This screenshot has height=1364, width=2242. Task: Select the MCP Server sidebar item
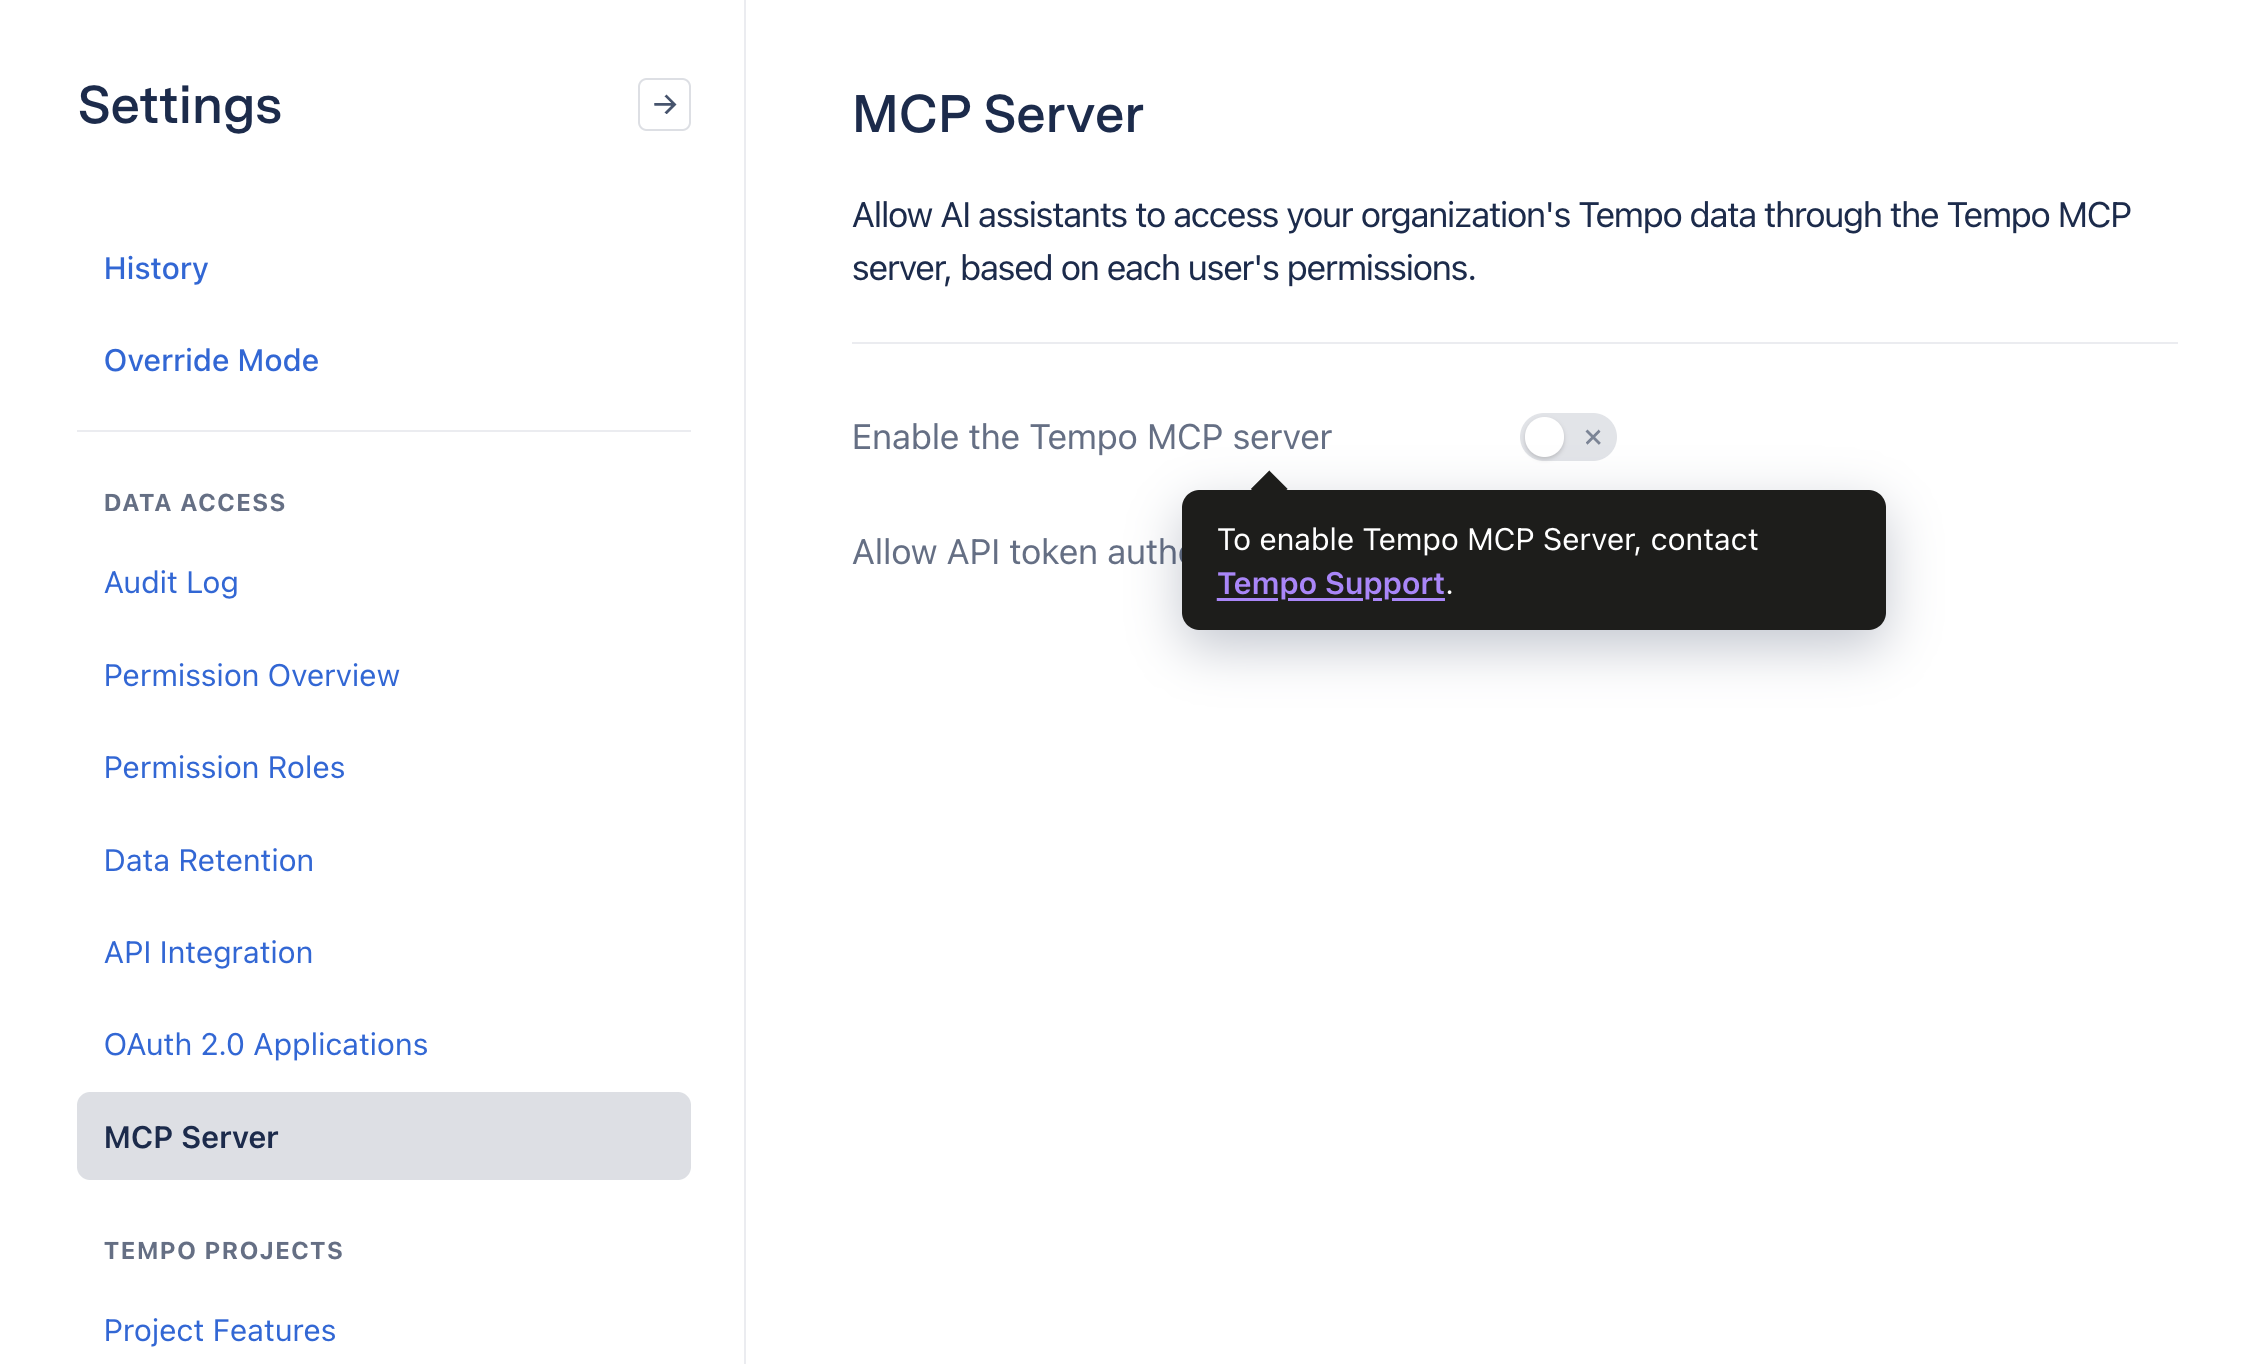(384, 1136)
